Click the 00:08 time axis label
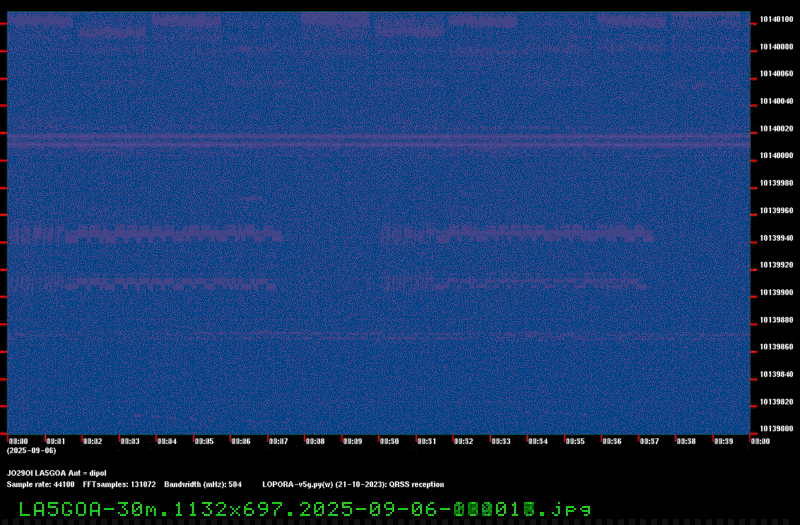The width and height of the screenshot is (800, 525). pos(315,441)
